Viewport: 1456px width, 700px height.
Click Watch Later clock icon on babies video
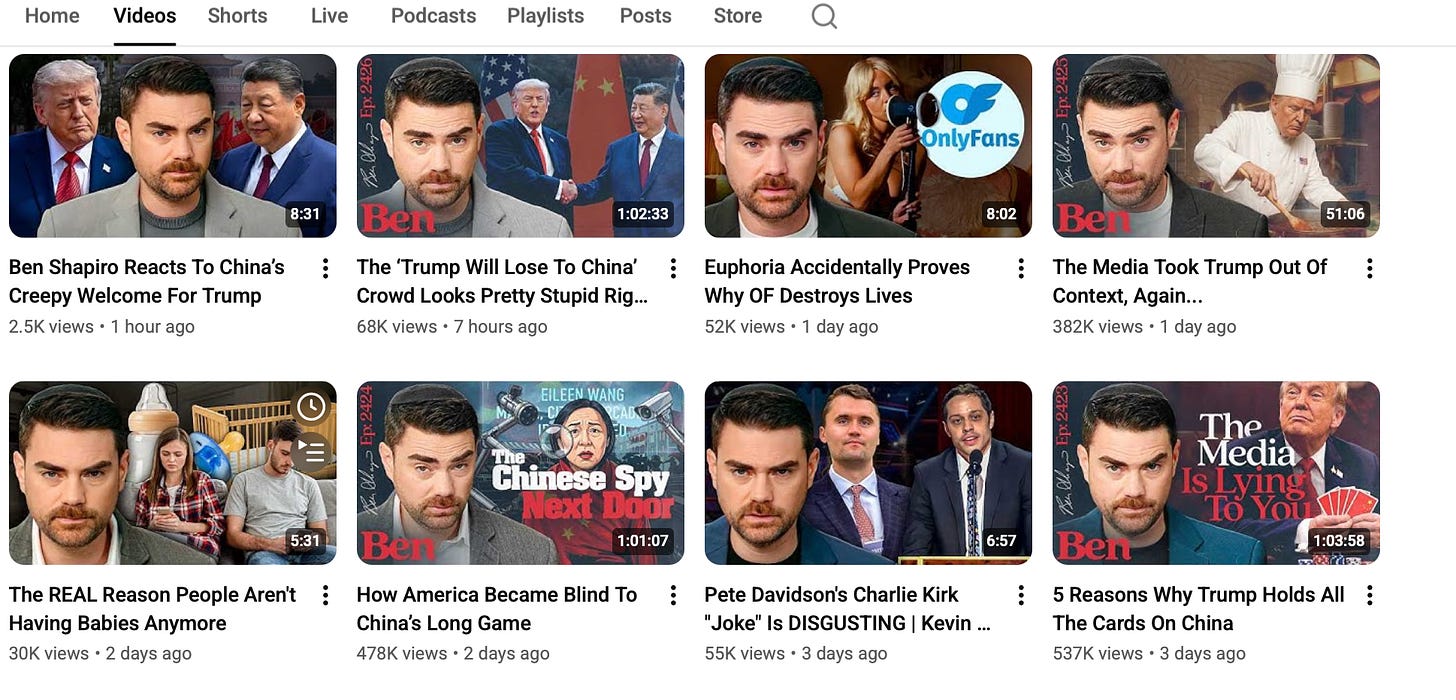coord(311,407)
